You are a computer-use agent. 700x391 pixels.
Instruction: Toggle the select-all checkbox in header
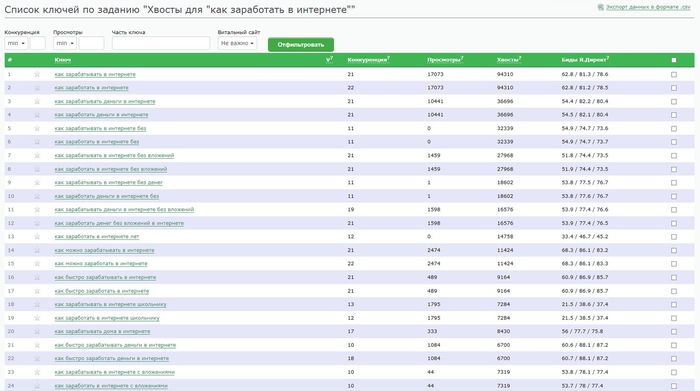[x=674, y=60]
